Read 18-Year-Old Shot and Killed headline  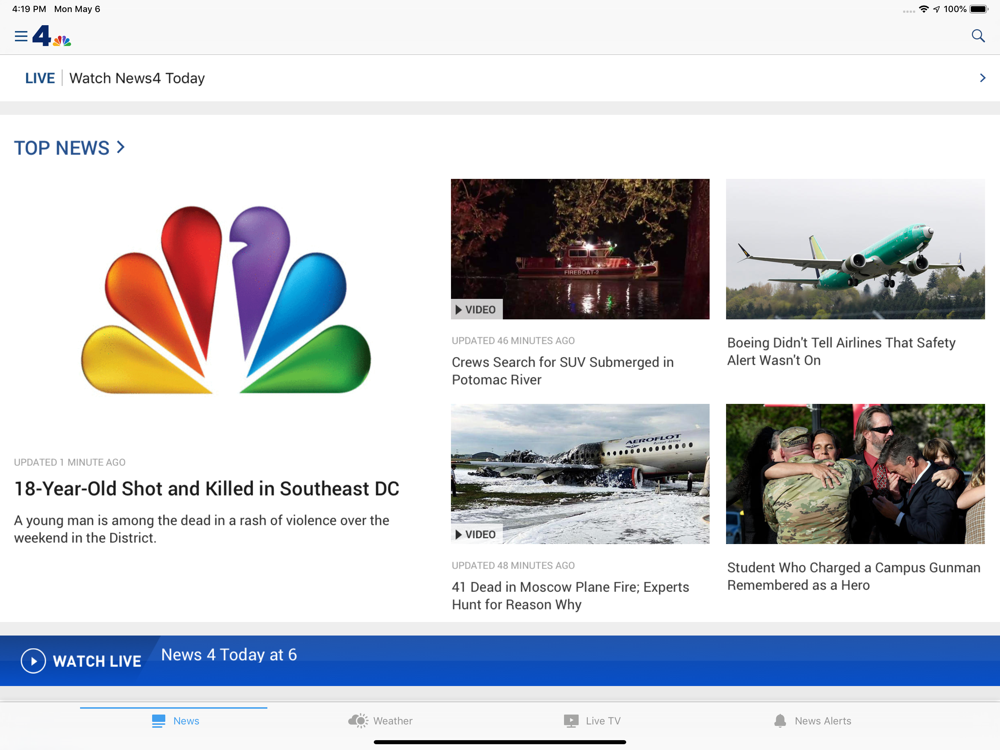(207, 489)
